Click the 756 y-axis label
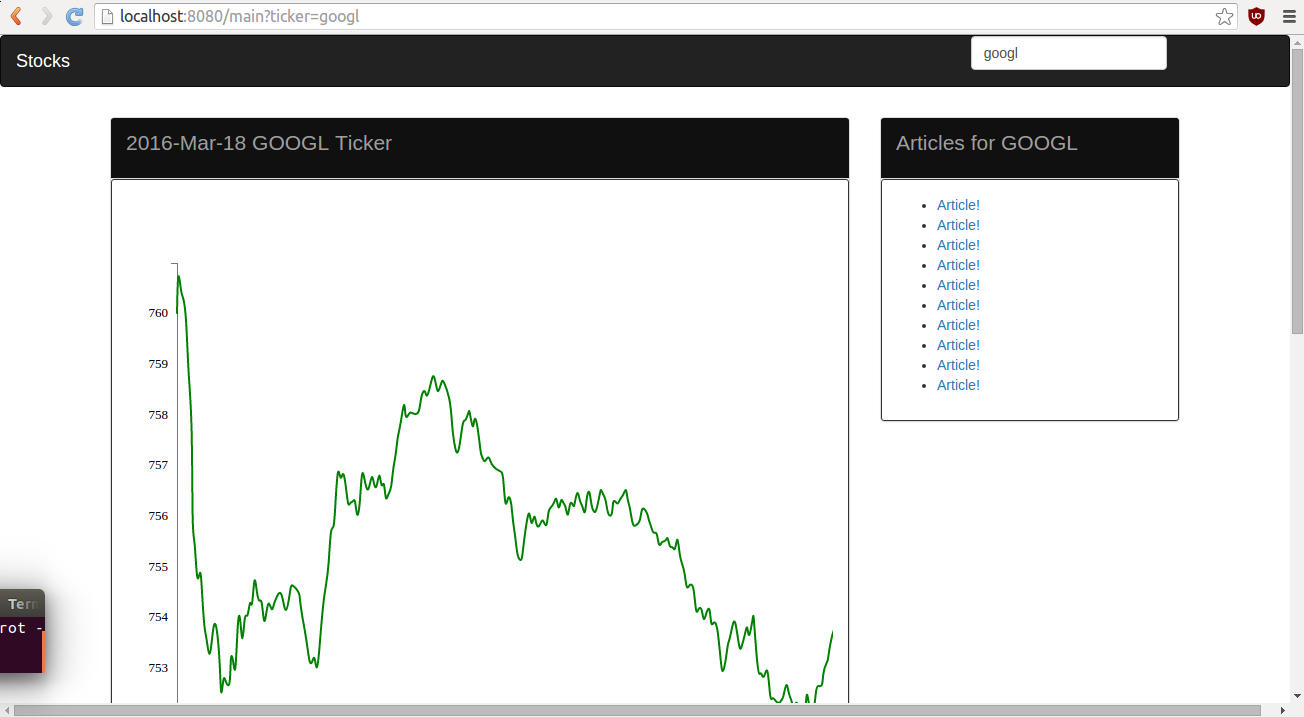The height and width of the screenshot is (717, 1304). pos(158,516)
